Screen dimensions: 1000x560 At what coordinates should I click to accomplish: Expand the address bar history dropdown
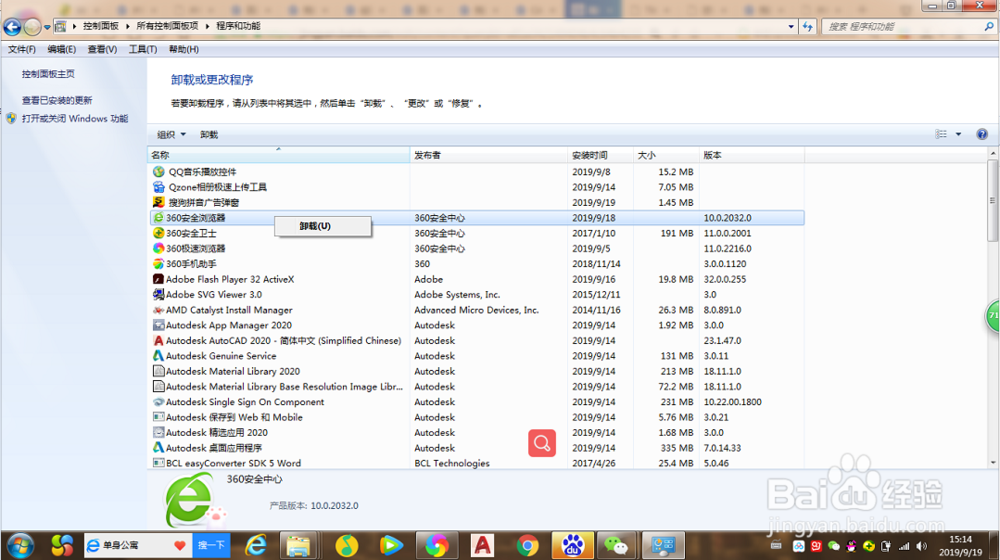(791, 26)
